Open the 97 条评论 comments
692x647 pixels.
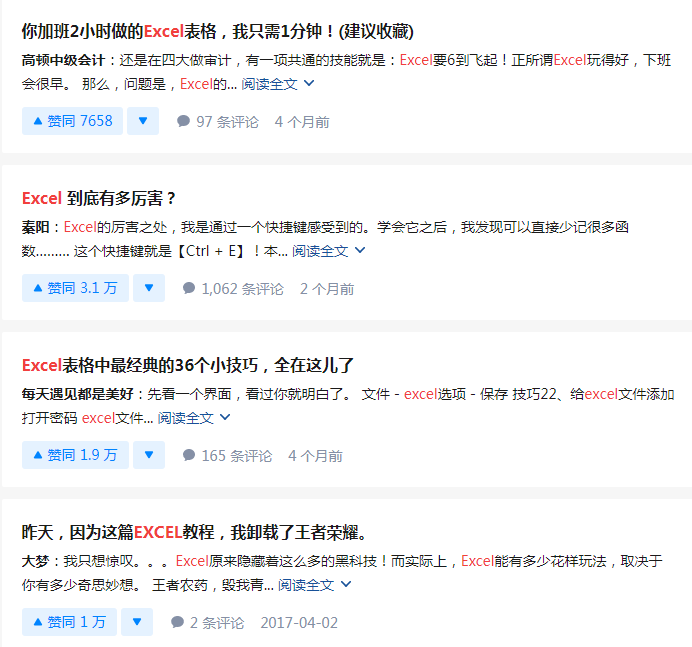click(217, 122)
